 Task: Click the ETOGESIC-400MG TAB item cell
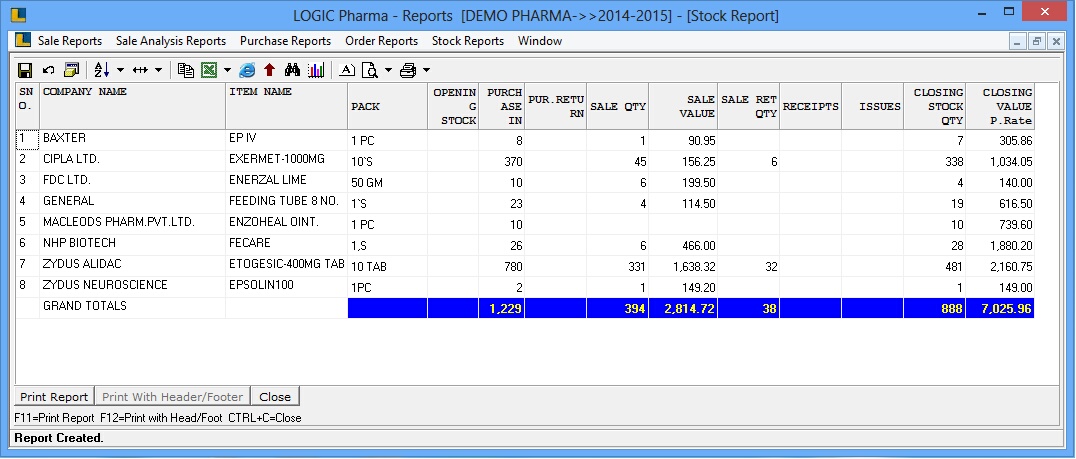(x=287, y=265)
